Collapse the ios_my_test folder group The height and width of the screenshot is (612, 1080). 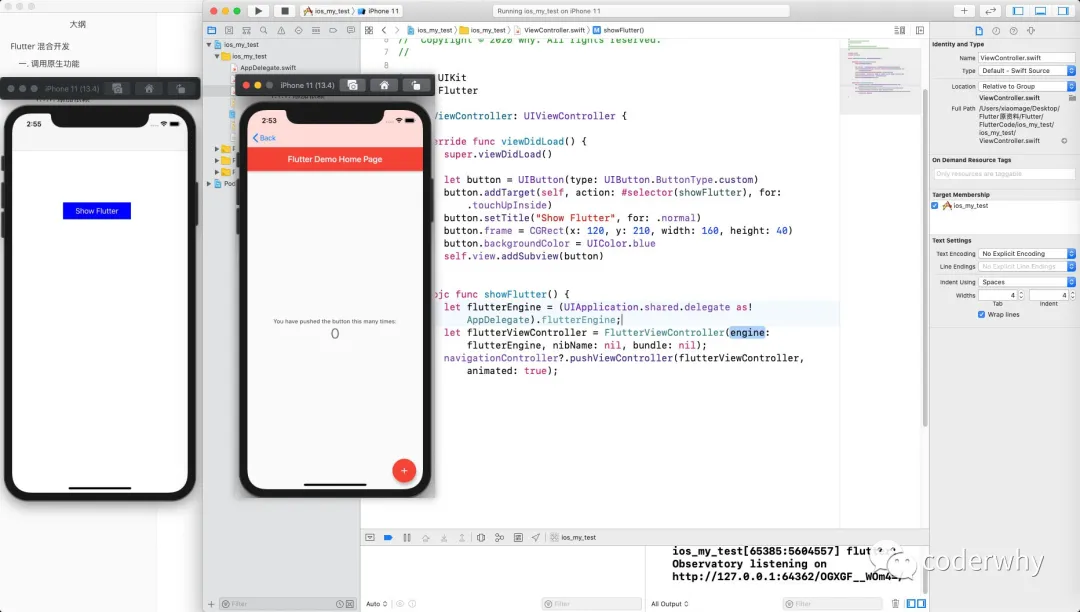pos(217,56)
